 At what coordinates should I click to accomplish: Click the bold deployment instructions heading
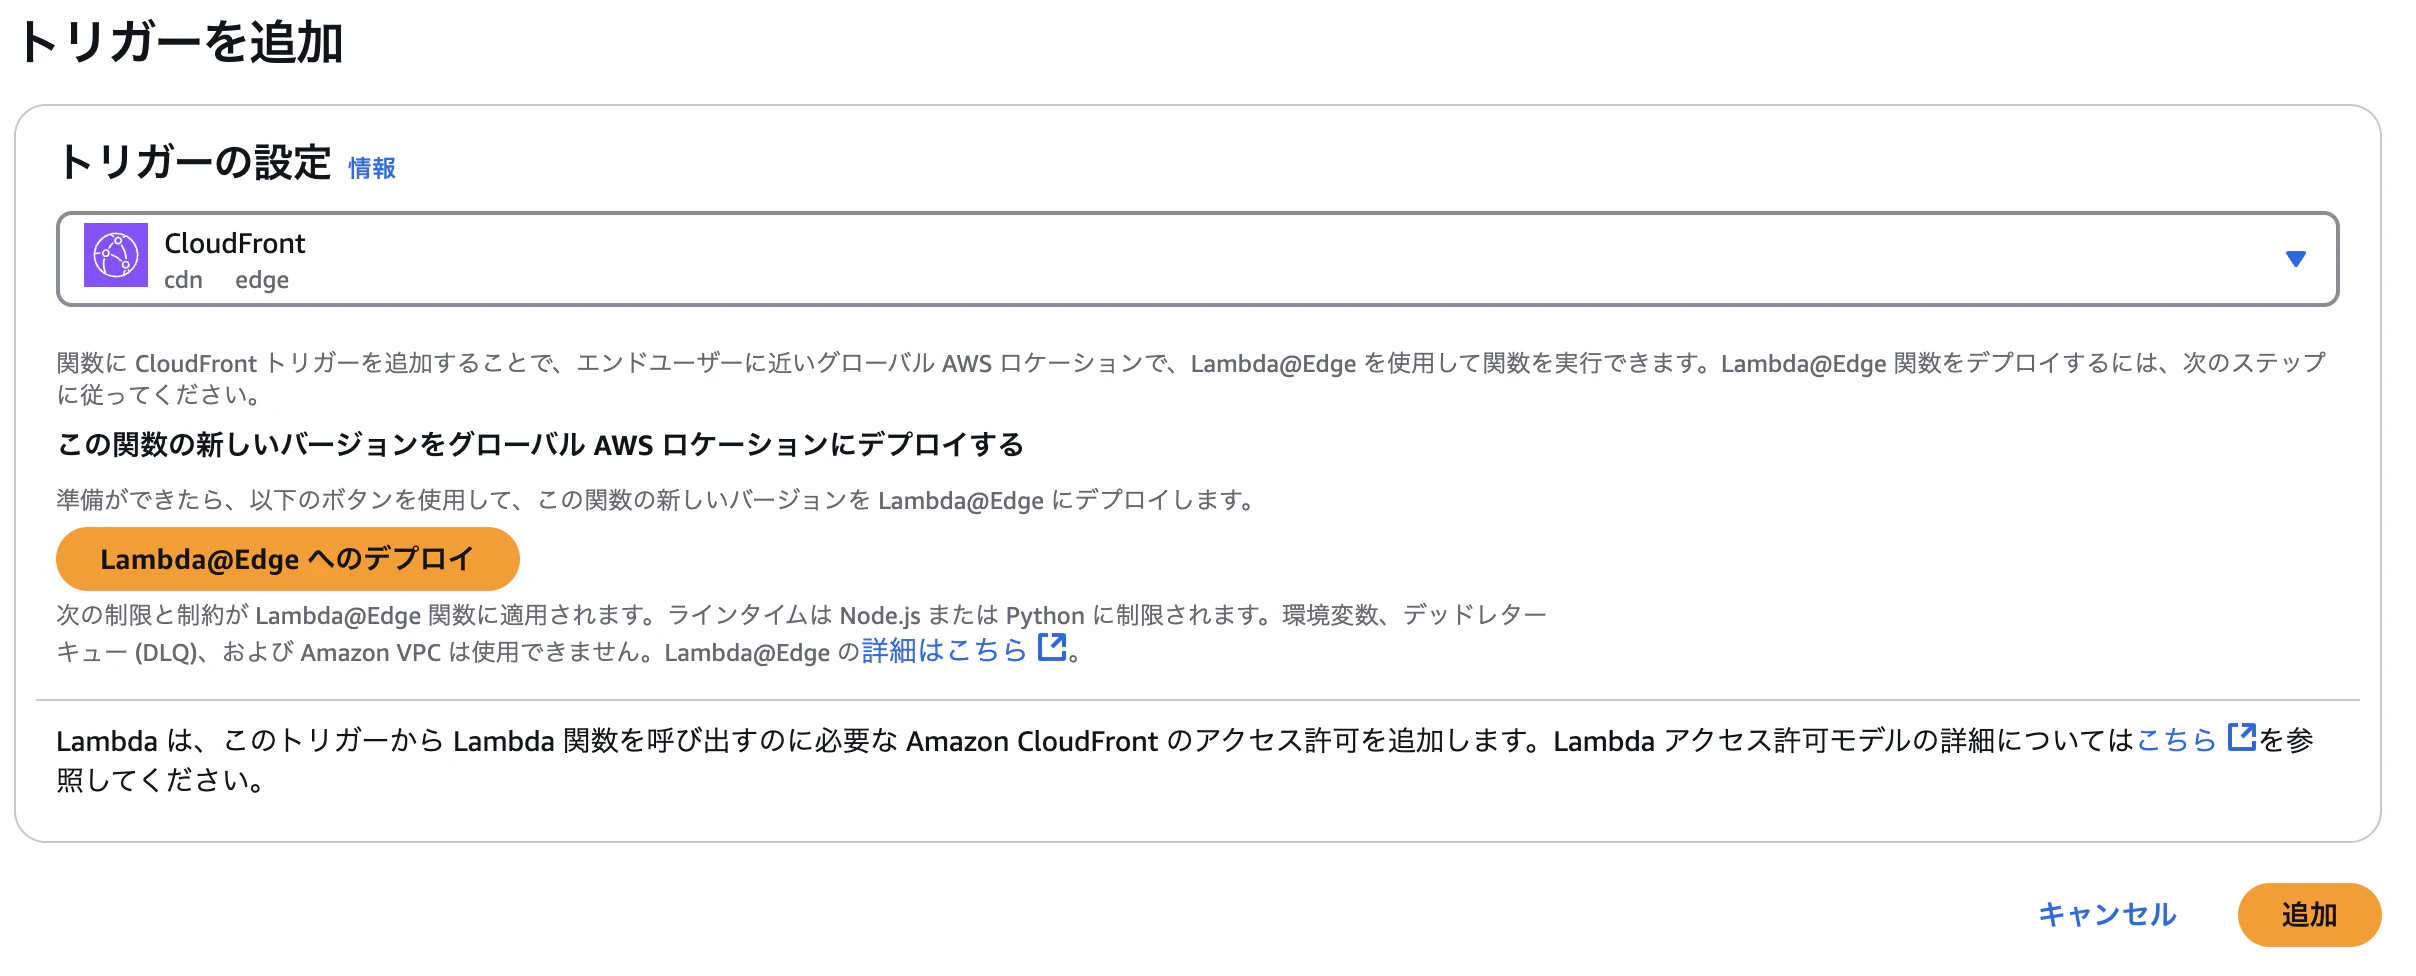540,446
